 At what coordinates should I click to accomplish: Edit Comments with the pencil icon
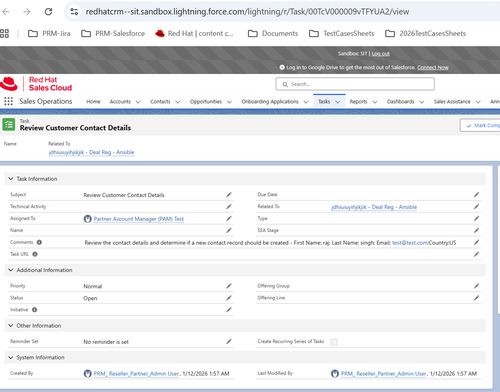point(476,242)
